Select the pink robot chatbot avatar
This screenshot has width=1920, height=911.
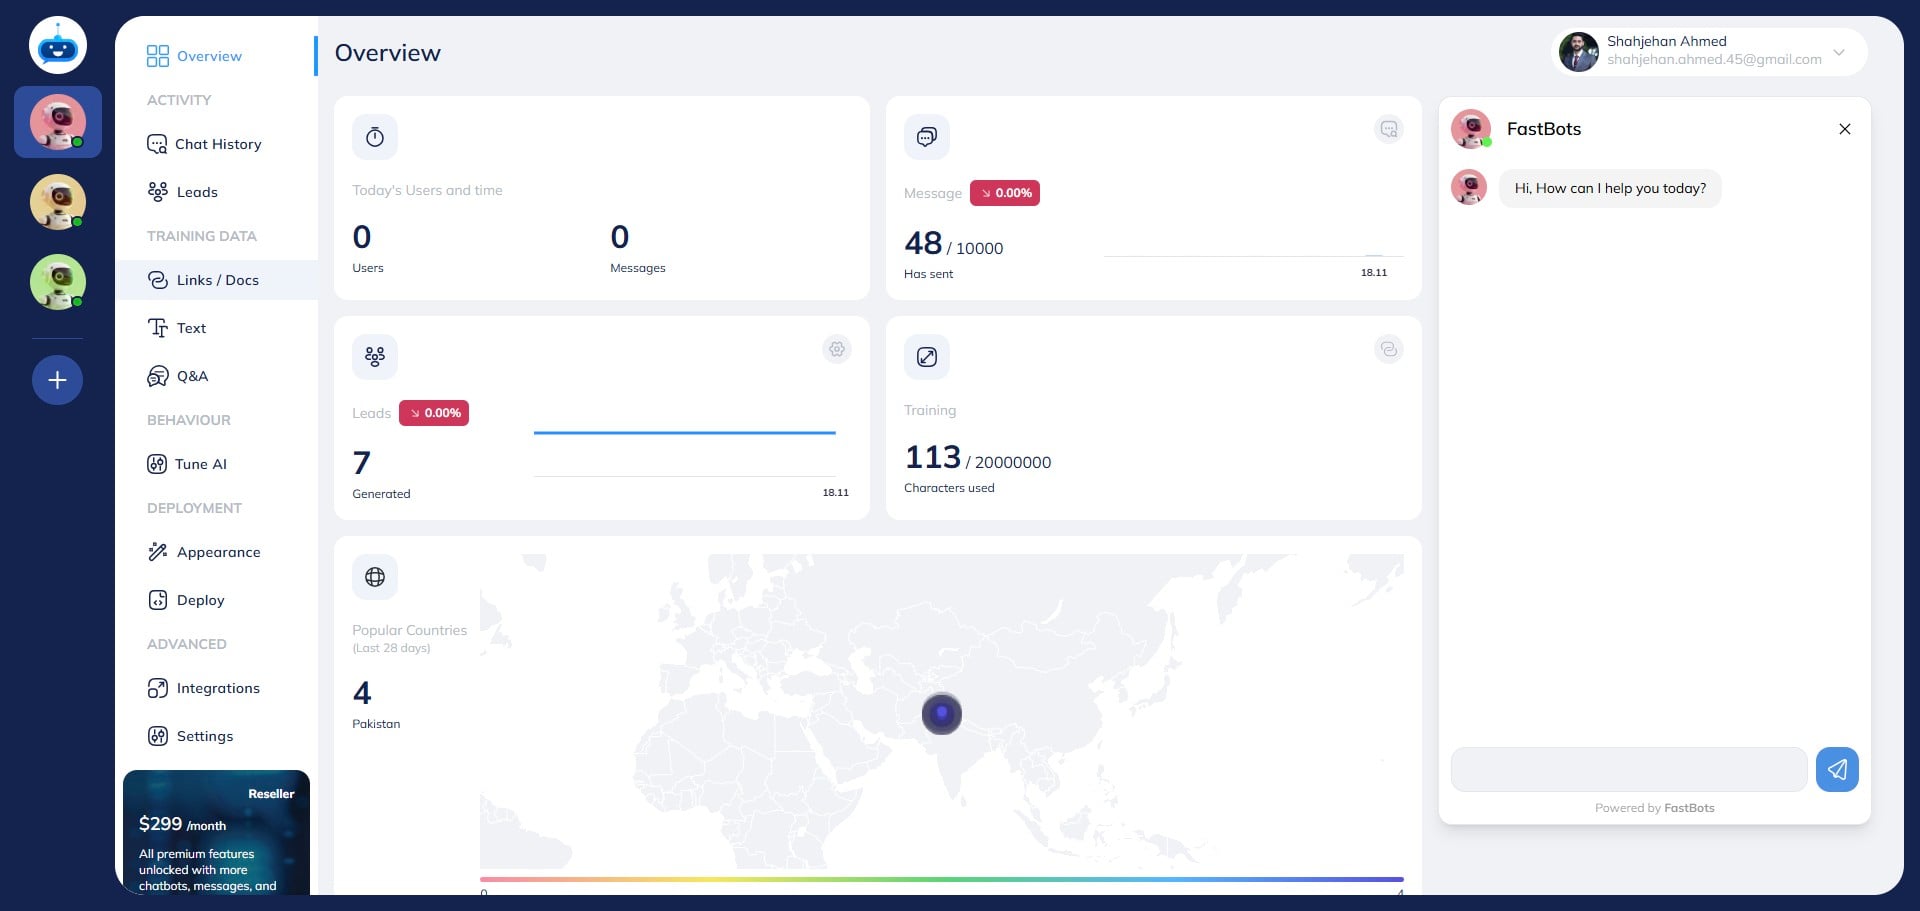click(58, 122)
